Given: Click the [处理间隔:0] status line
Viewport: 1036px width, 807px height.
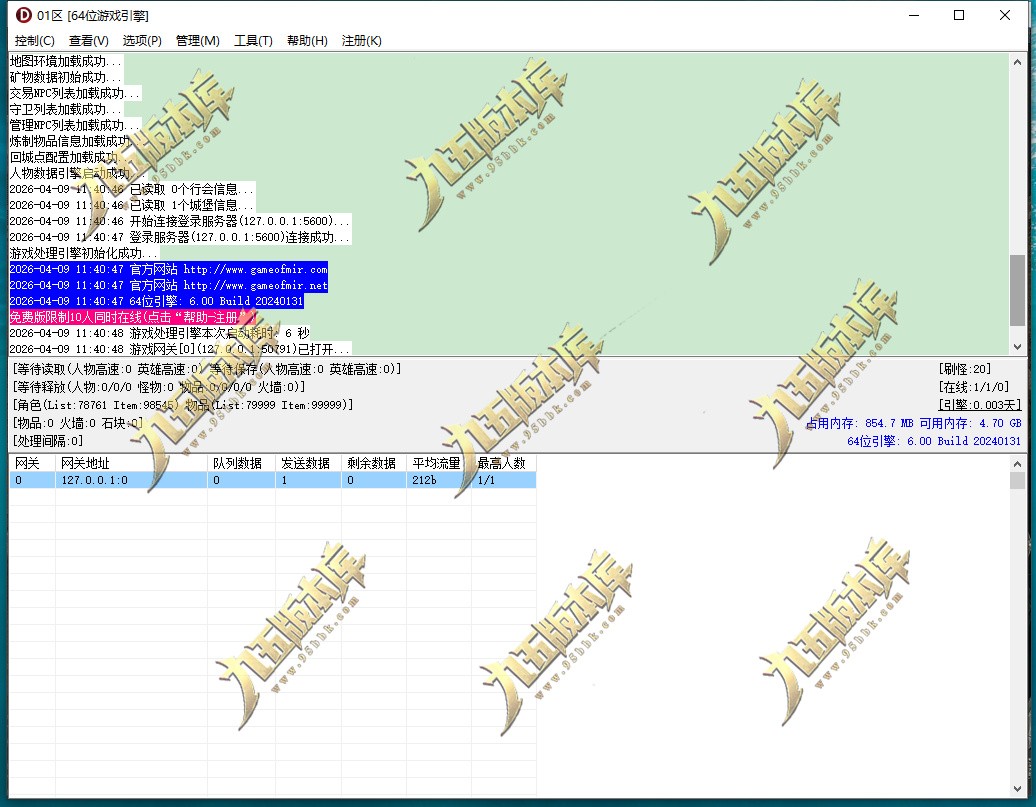Looking at the screenshot, I should [48, 441].
